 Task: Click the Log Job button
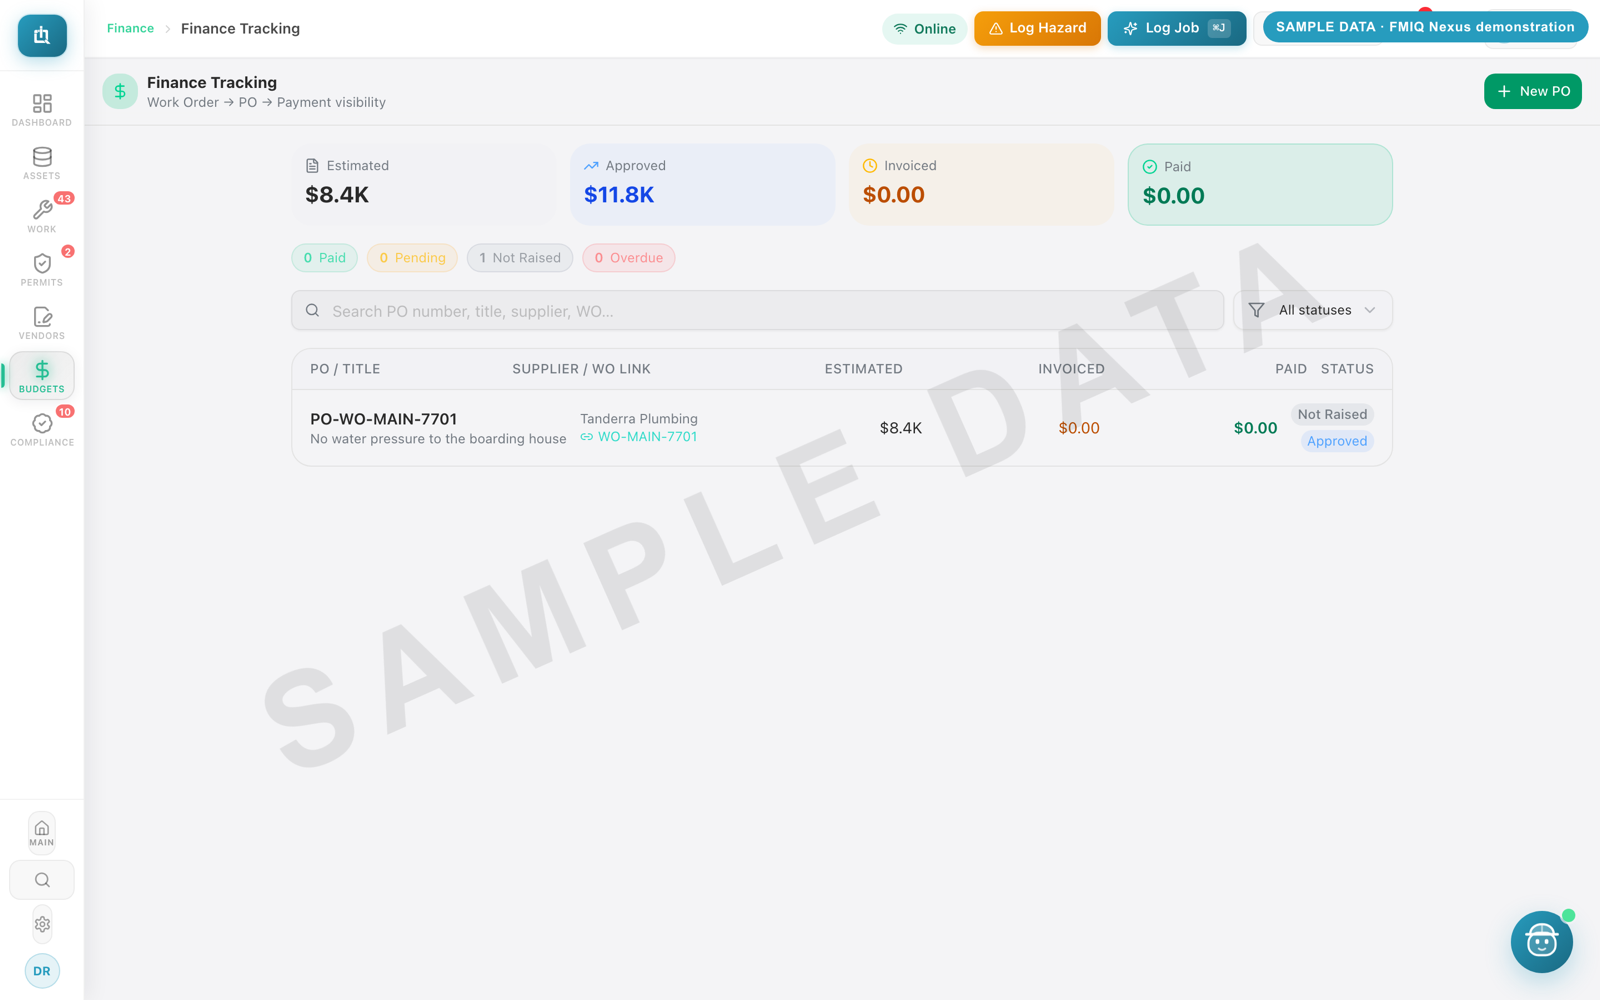(1176, 28)
